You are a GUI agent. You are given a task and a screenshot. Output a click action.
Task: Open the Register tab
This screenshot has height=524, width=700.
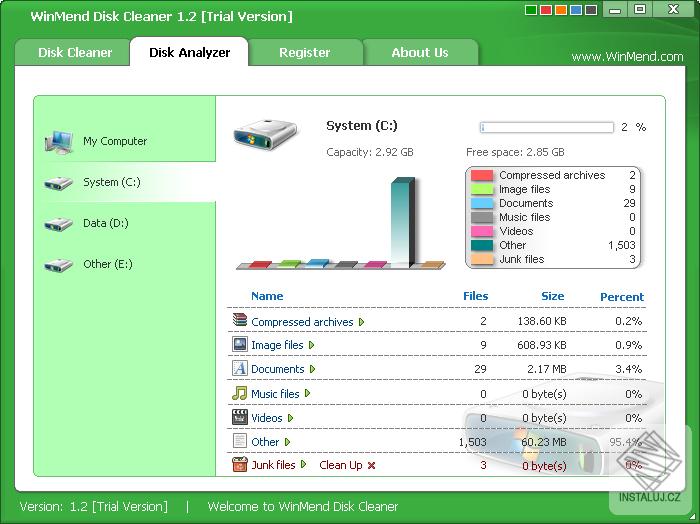coord(304,53)
